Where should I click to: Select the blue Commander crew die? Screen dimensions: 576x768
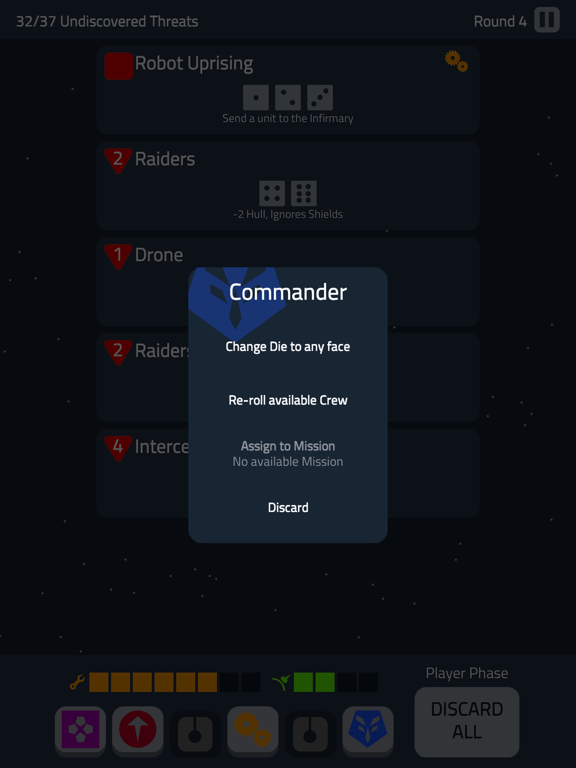368,730
